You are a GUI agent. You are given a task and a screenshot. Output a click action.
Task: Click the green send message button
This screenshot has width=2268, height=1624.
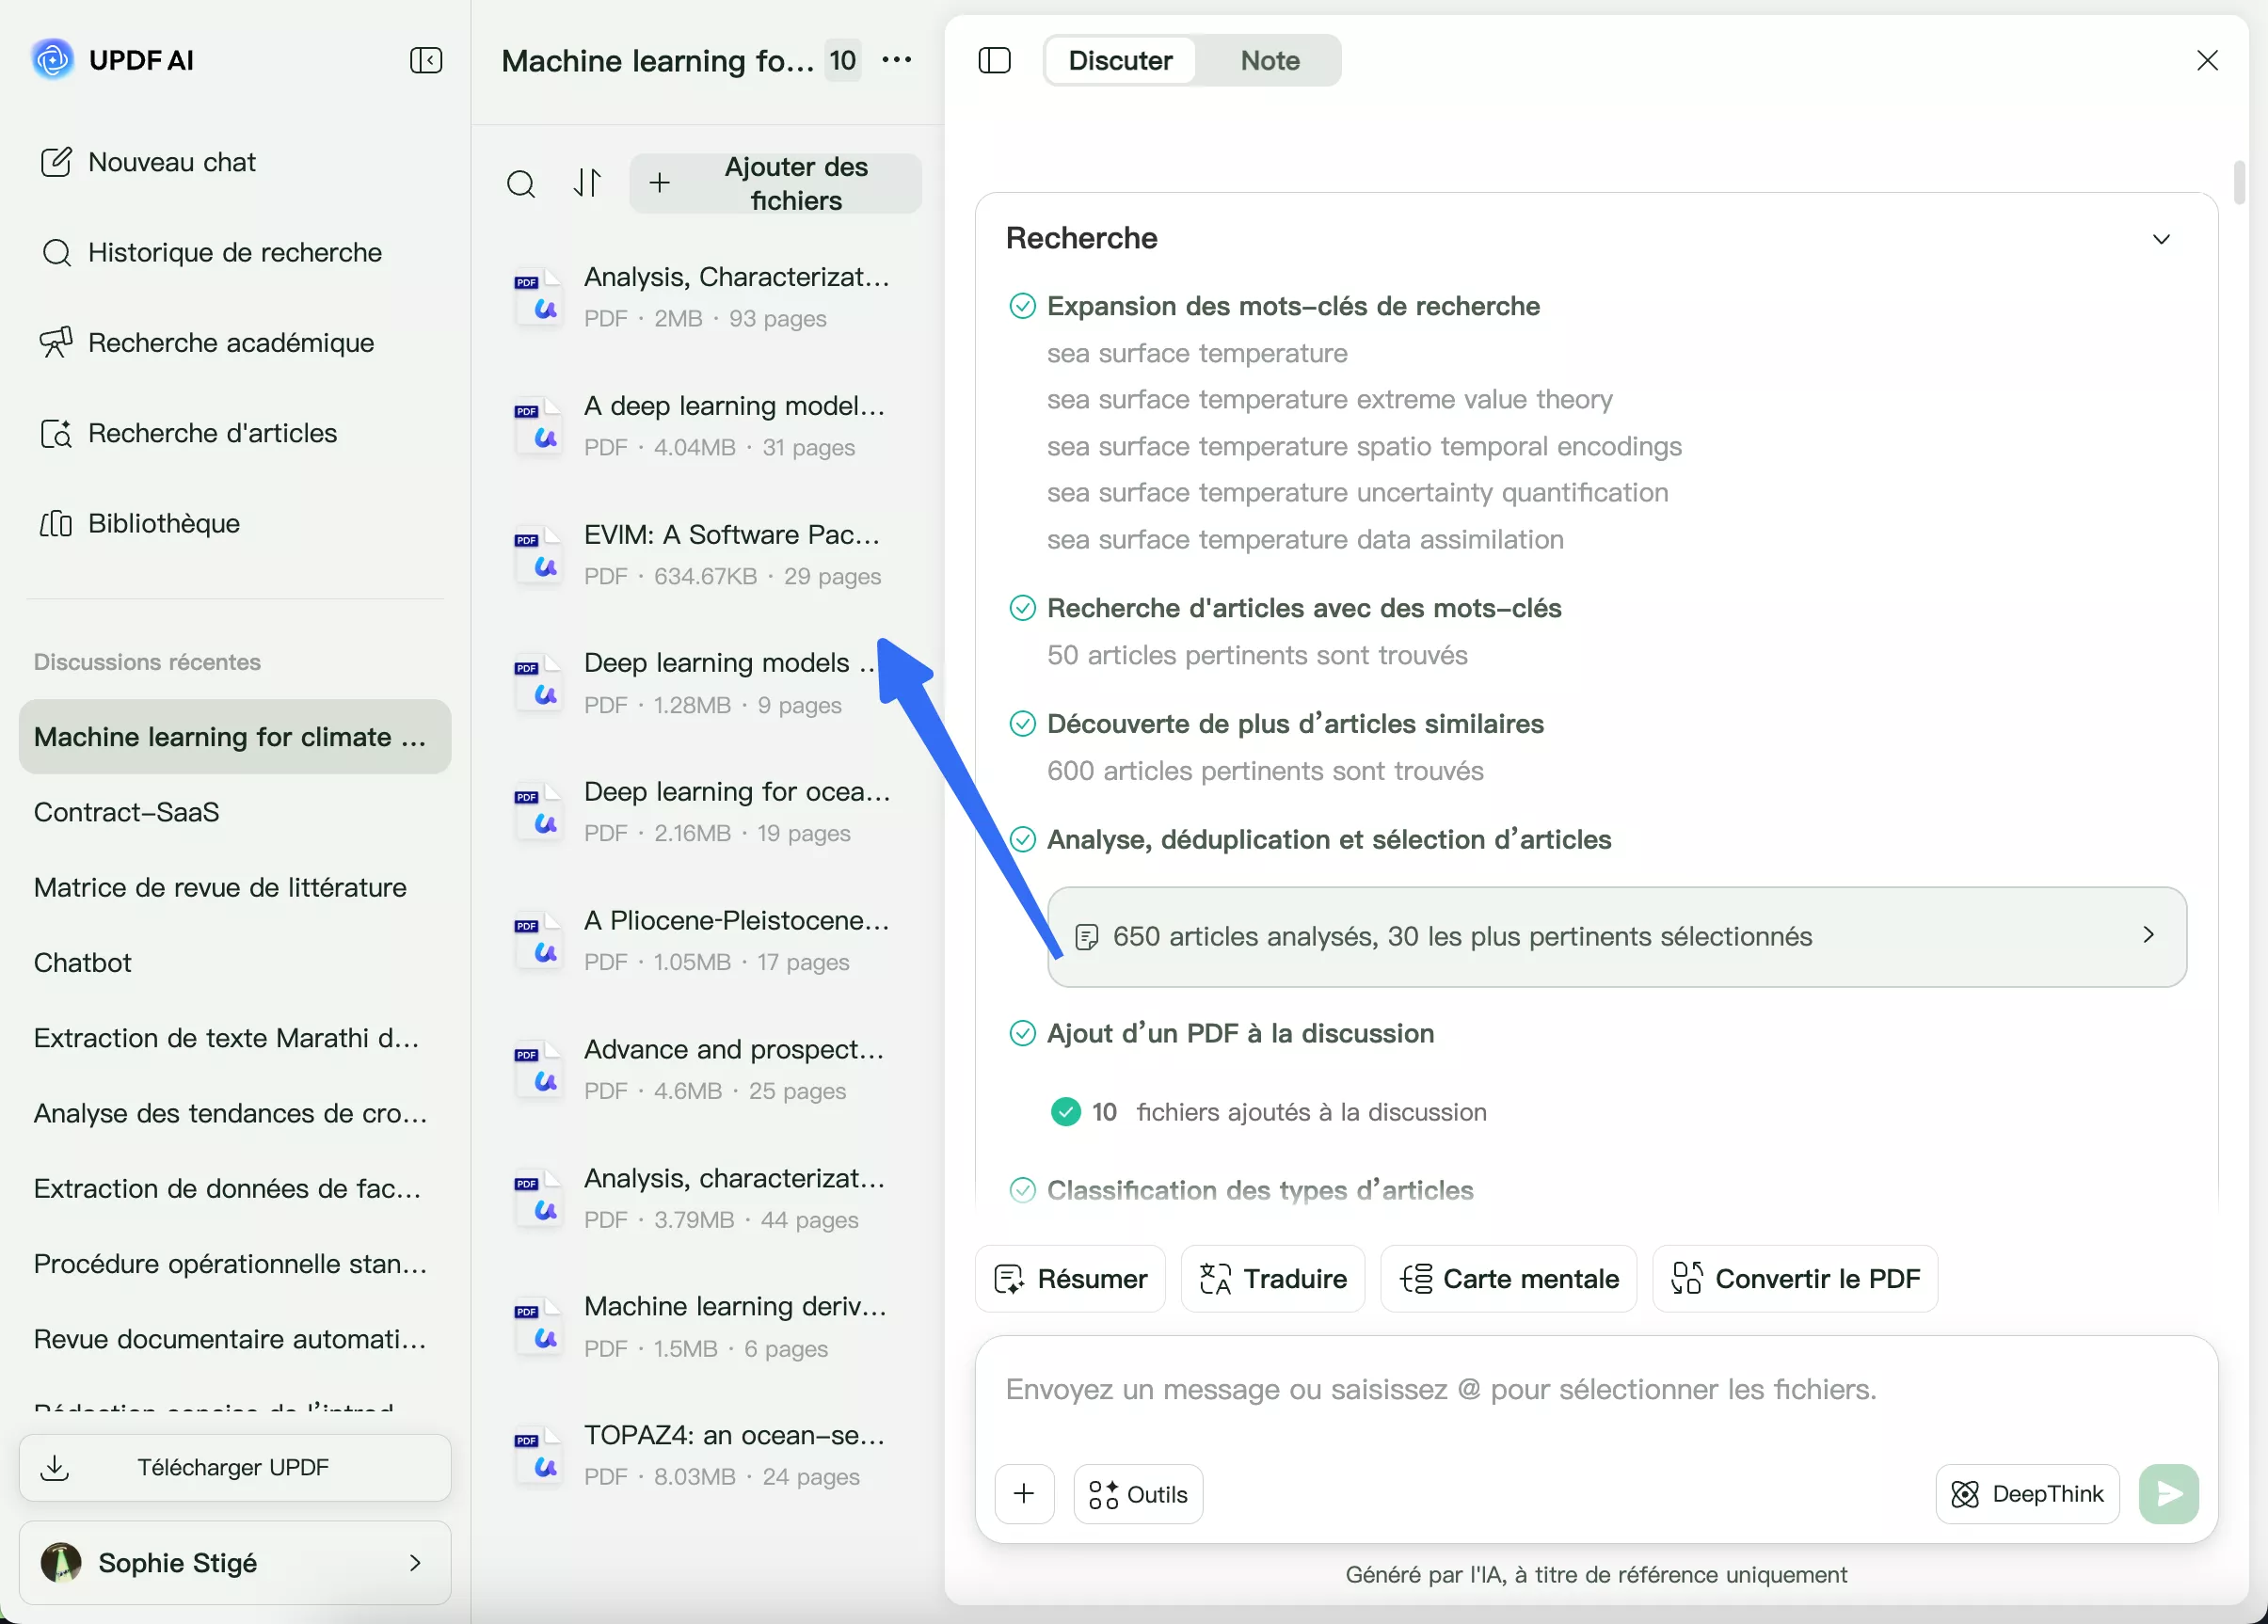click(x=2168, y=1493)
